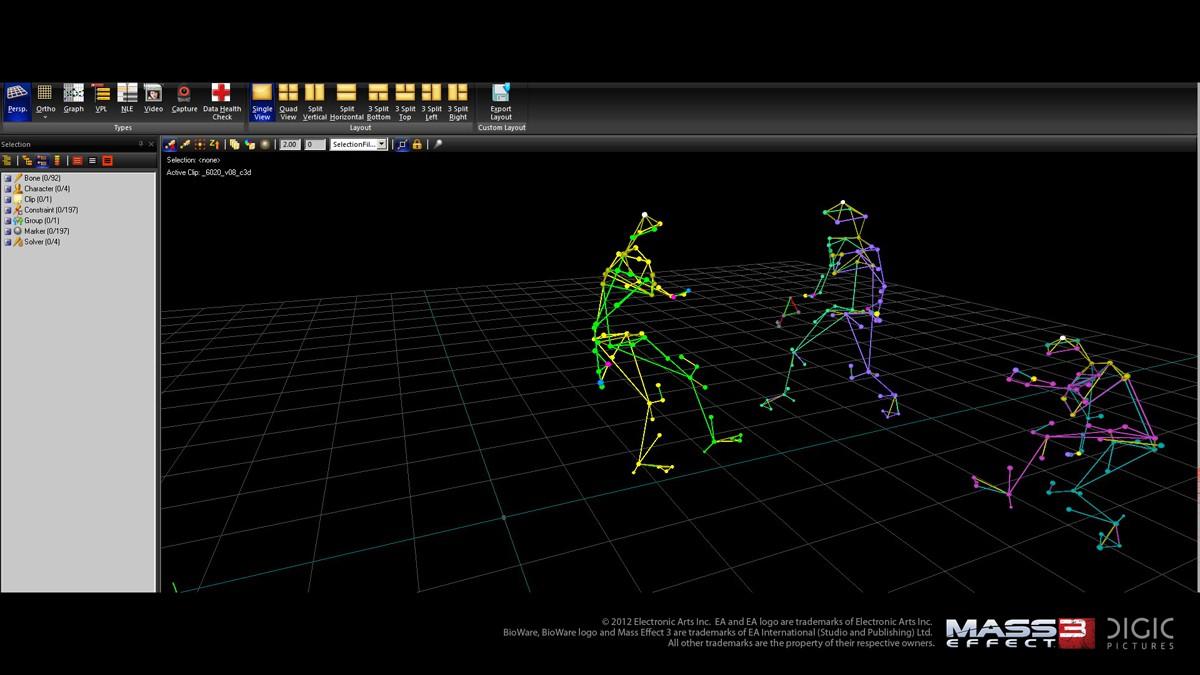Image resolution: width=1200 pixels, height=675 pixels.
Task: Click the 2.00 value input field
Action: [x=289, y=145]
